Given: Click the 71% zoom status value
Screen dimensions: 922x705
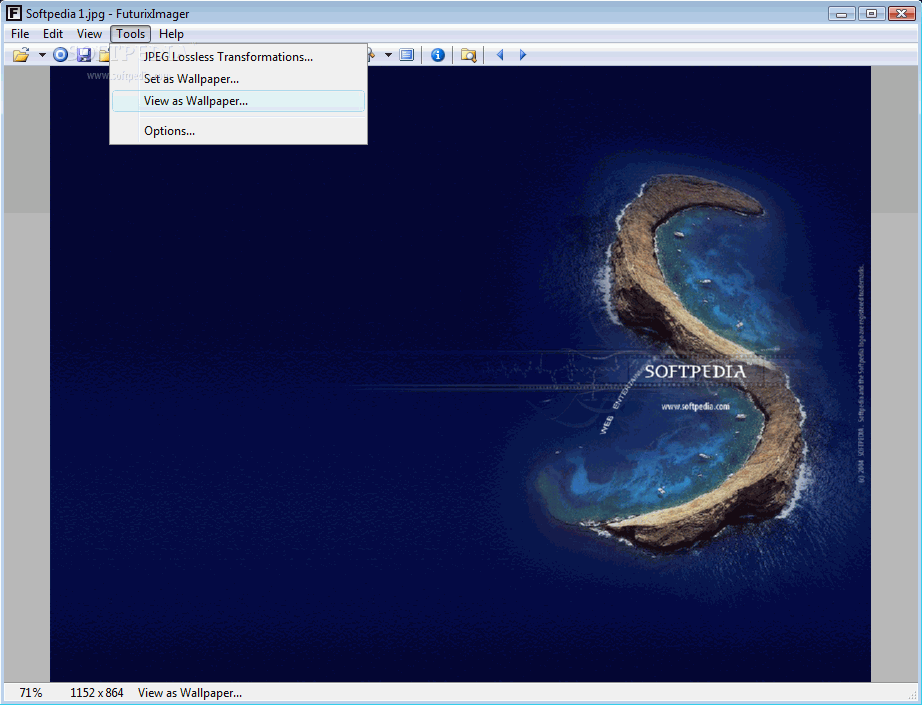Looking at the screenshot, I should [31, 693].
